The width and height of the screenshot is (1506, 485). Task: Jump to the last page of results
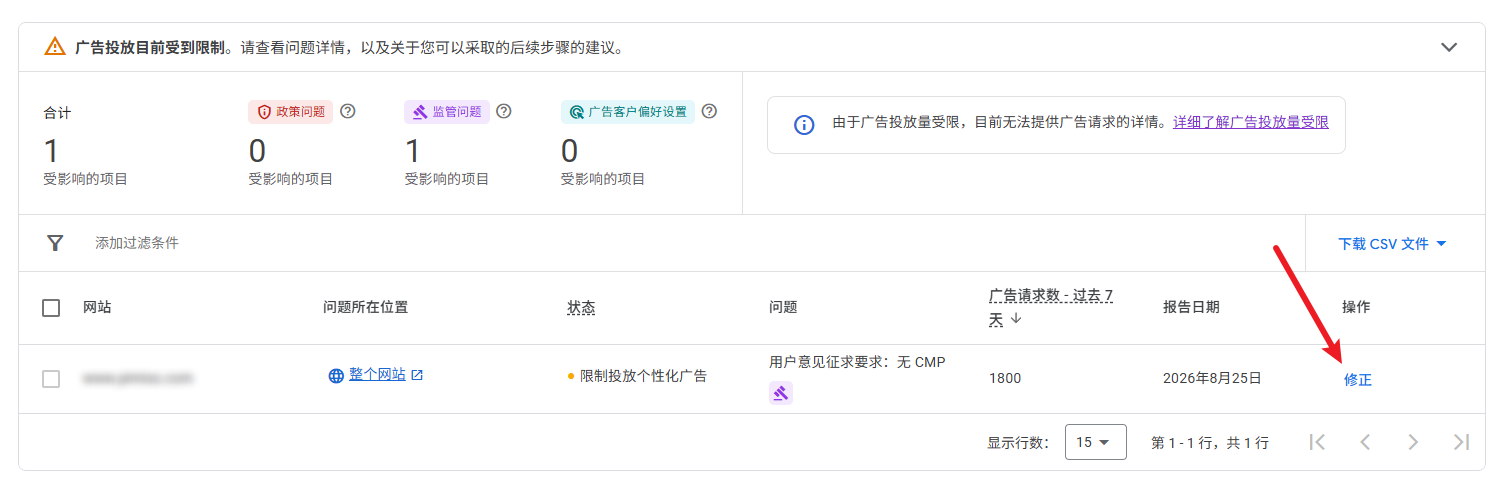coord(1461,442)
